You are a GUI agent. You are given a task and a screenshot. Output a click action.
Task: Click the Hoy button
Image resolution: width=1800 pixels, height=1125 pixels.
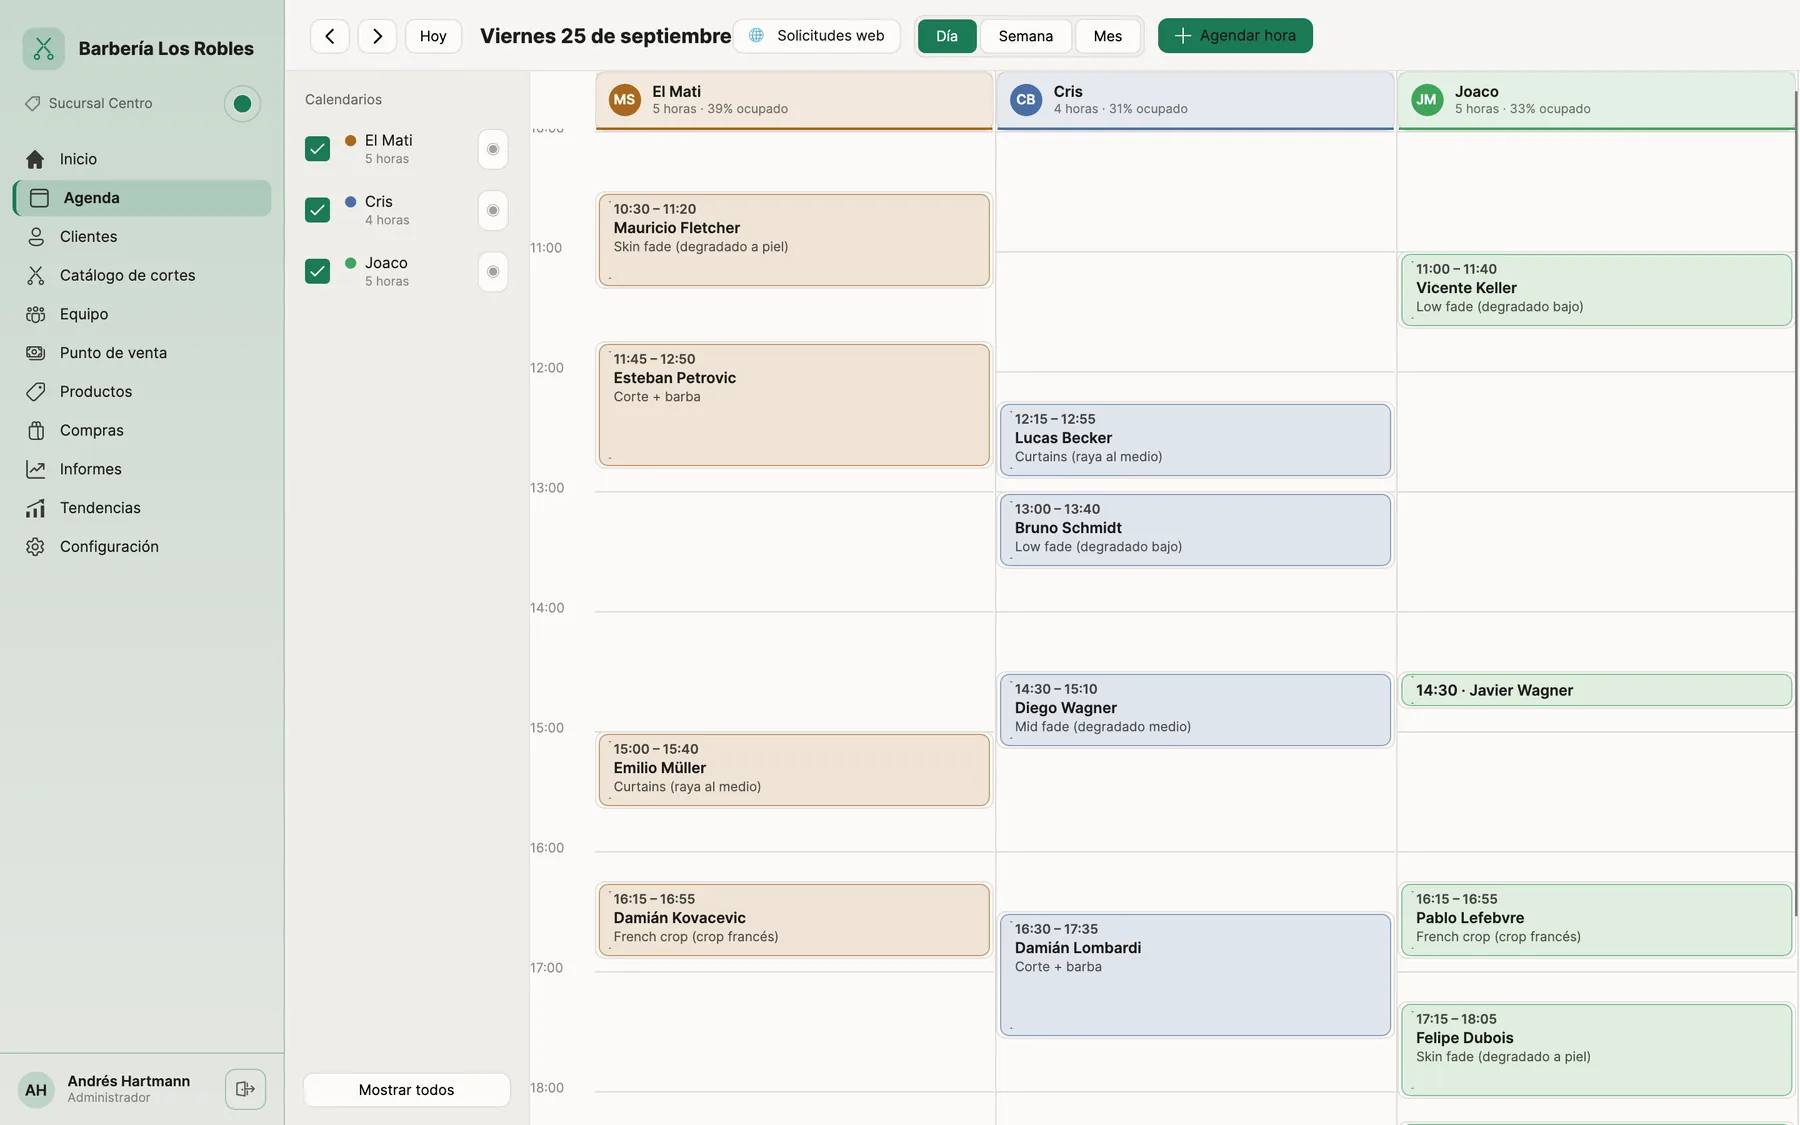[433, 36]
